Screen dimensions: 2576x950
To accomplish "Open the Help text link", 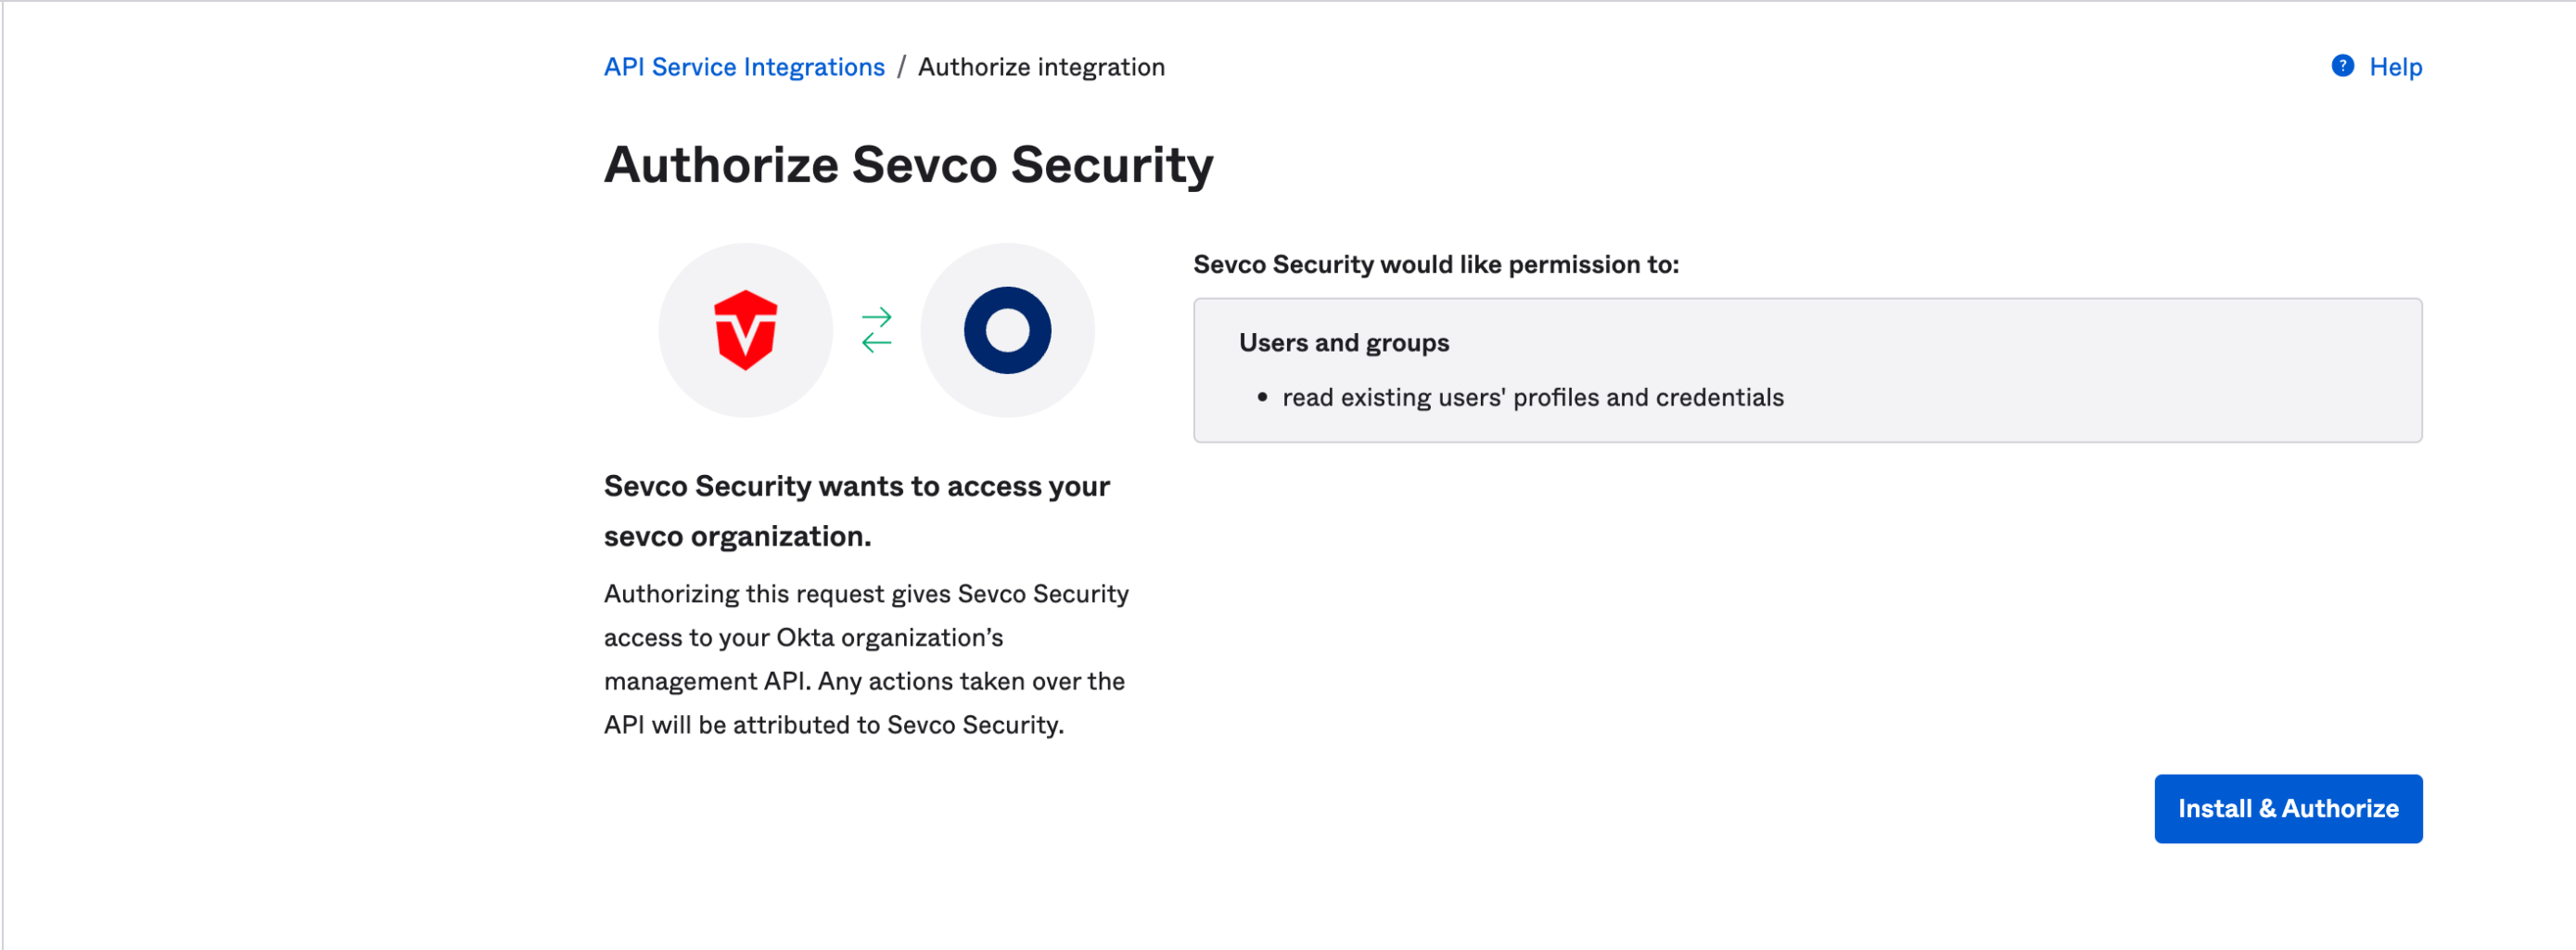I will [2395, 67].
